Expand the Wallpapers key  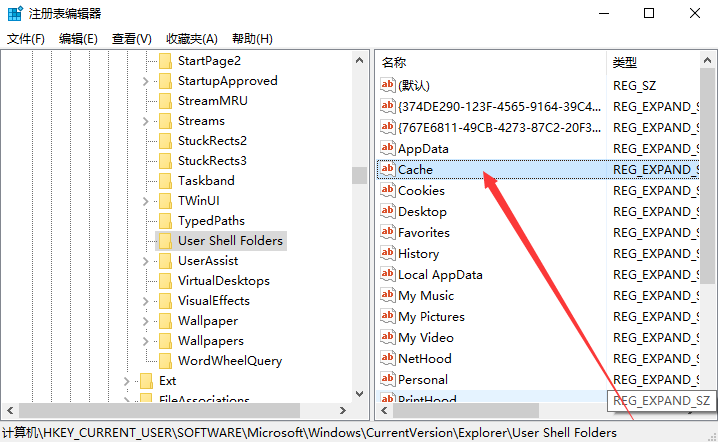click(146, 341)
